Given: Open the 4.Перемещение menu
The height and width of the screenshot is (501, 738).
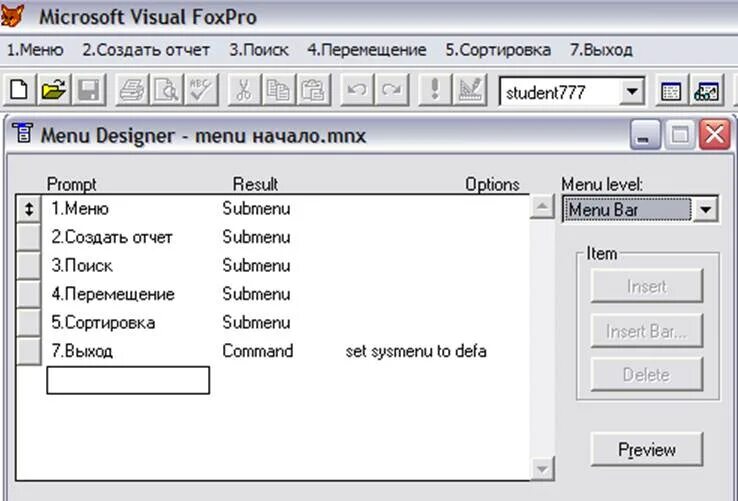Looking at the screenshot, I should click(x=367, y=50).
